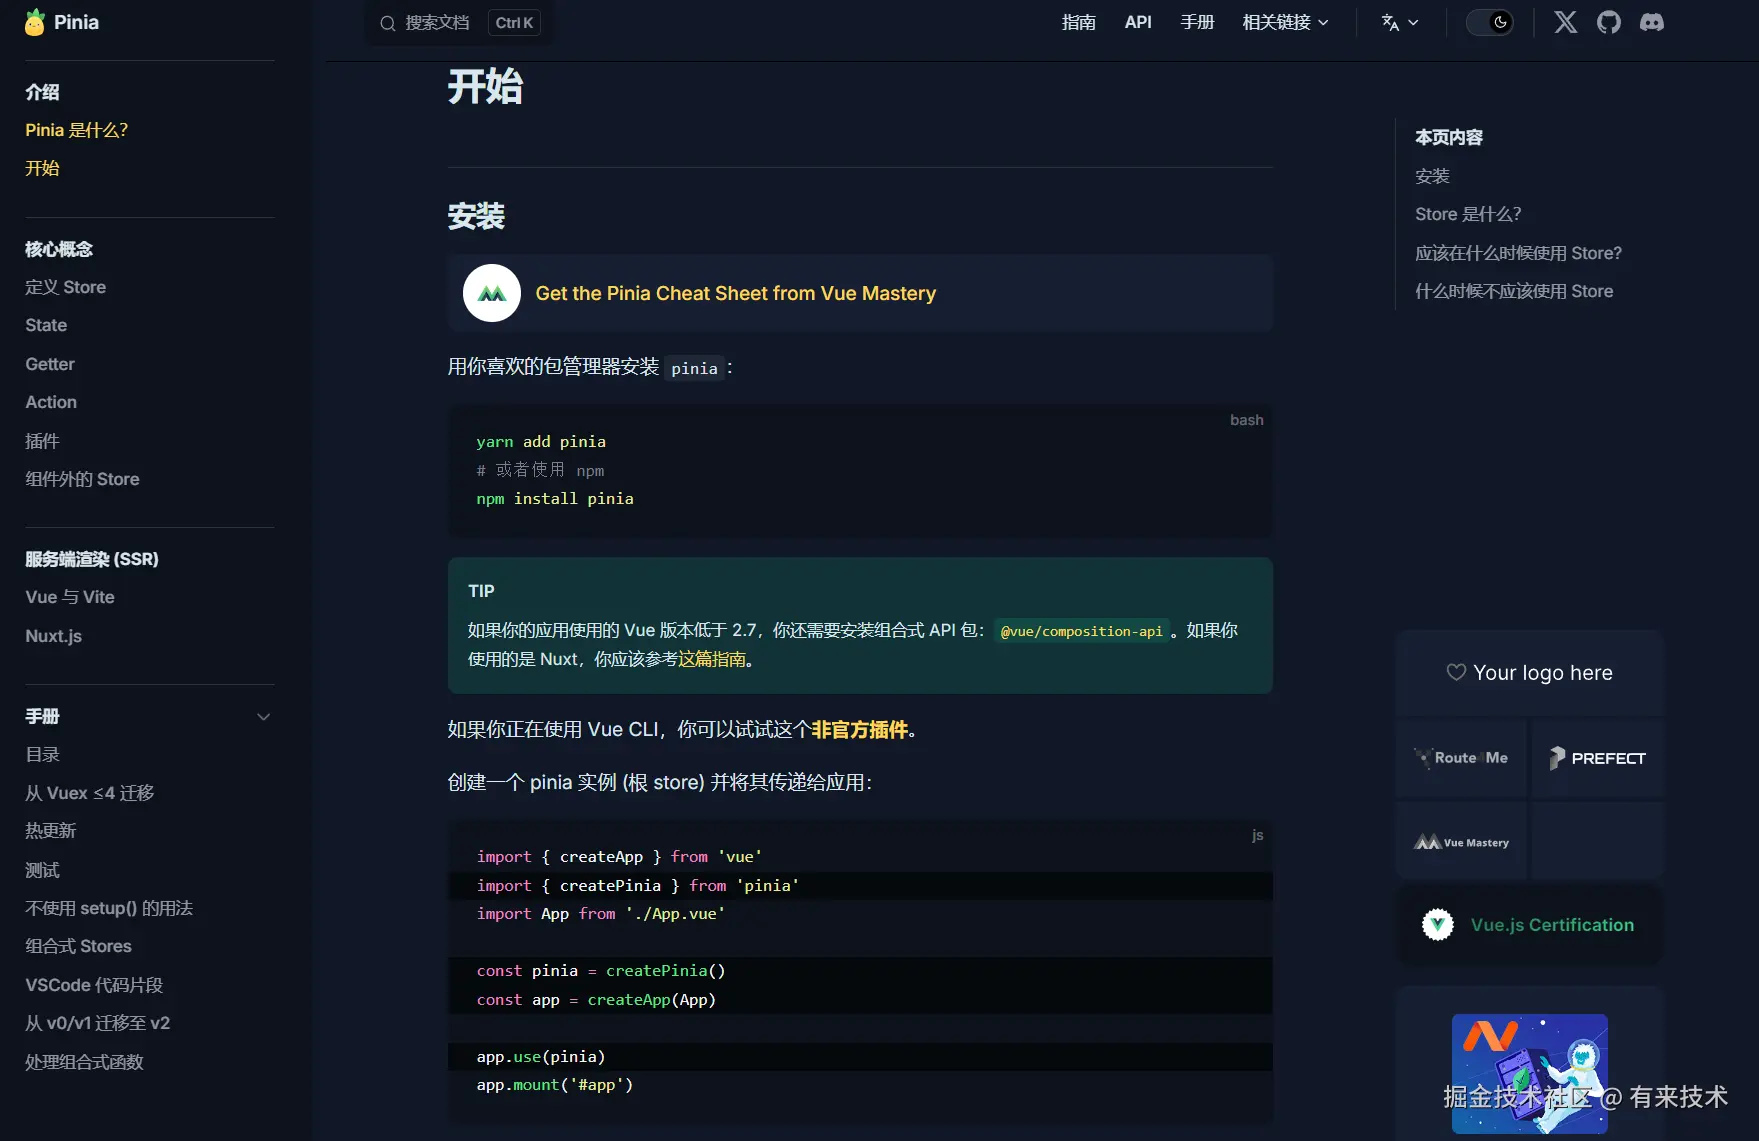Click the heart icon in Your logo here
1759x1141 pixels.
[1456, 673]
